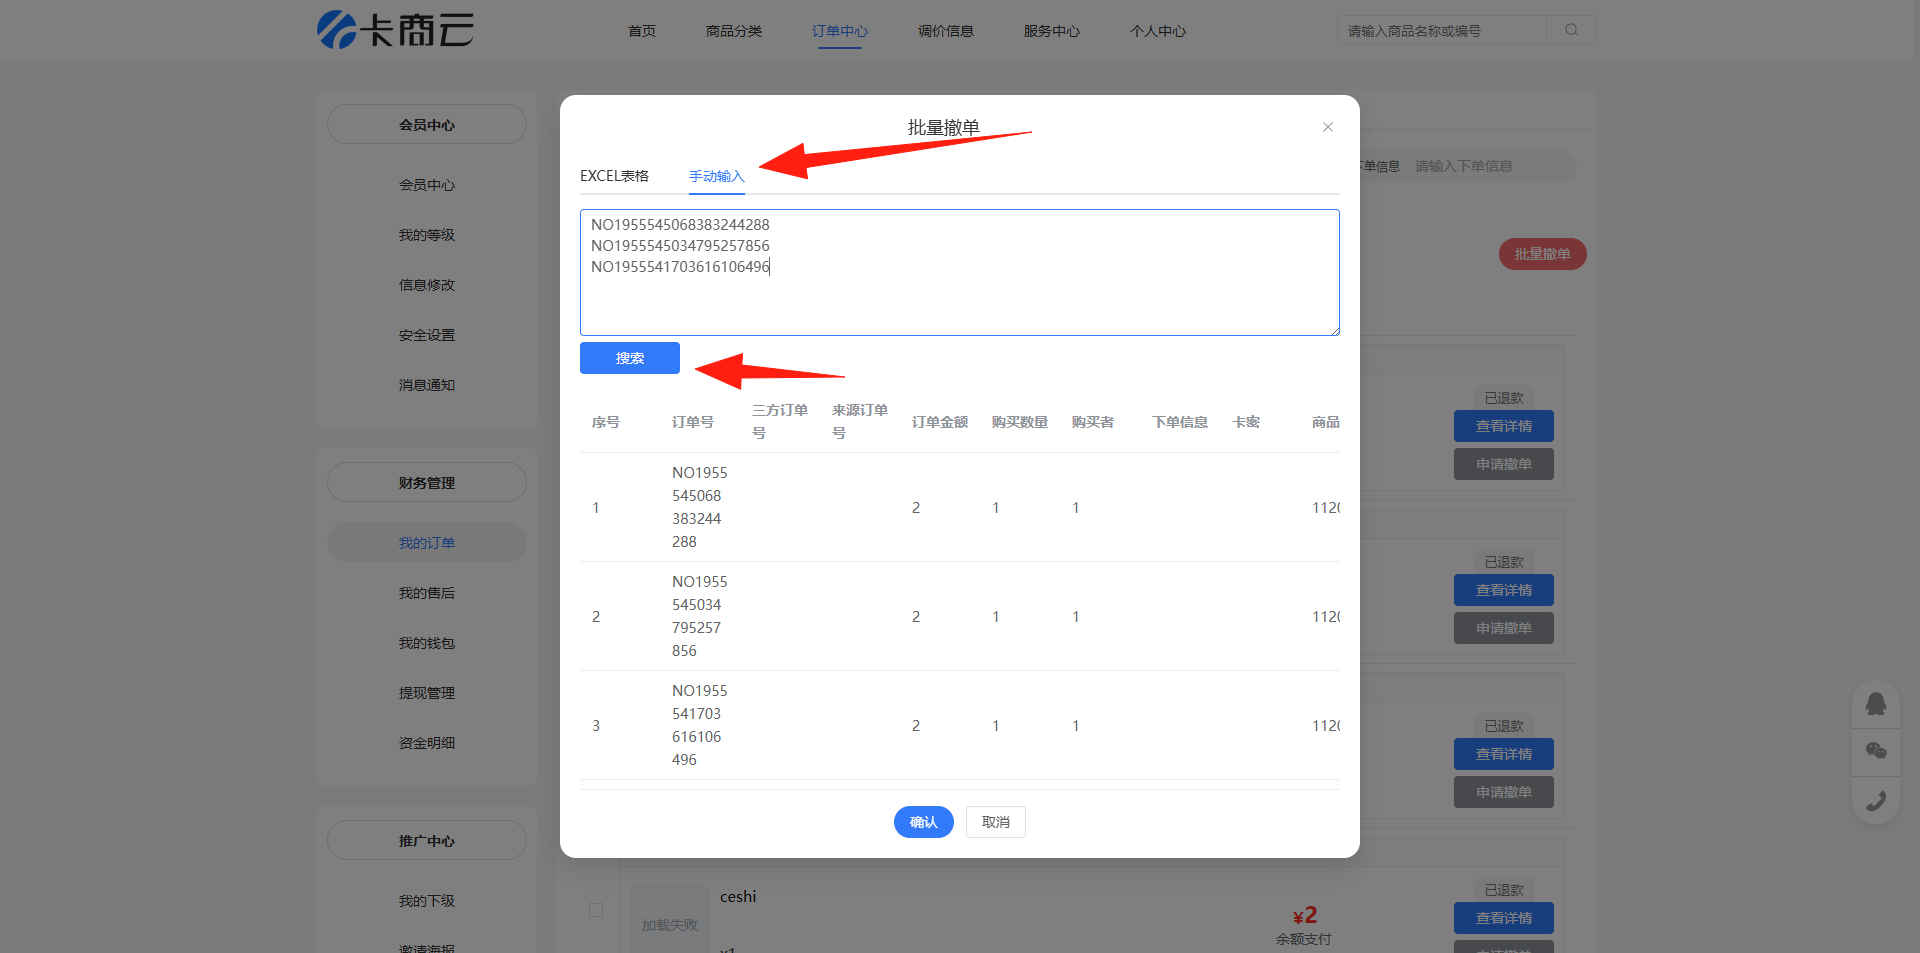Close the batch cancel dialog with X

click(1327, 127)
